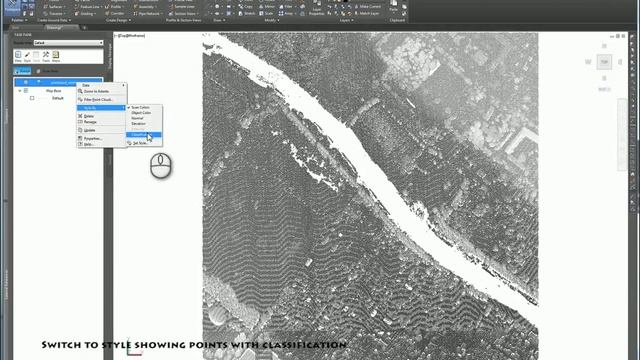Choose Set Style in the submenu
This screenshot has width=640, height=360.
pos(144,143)
